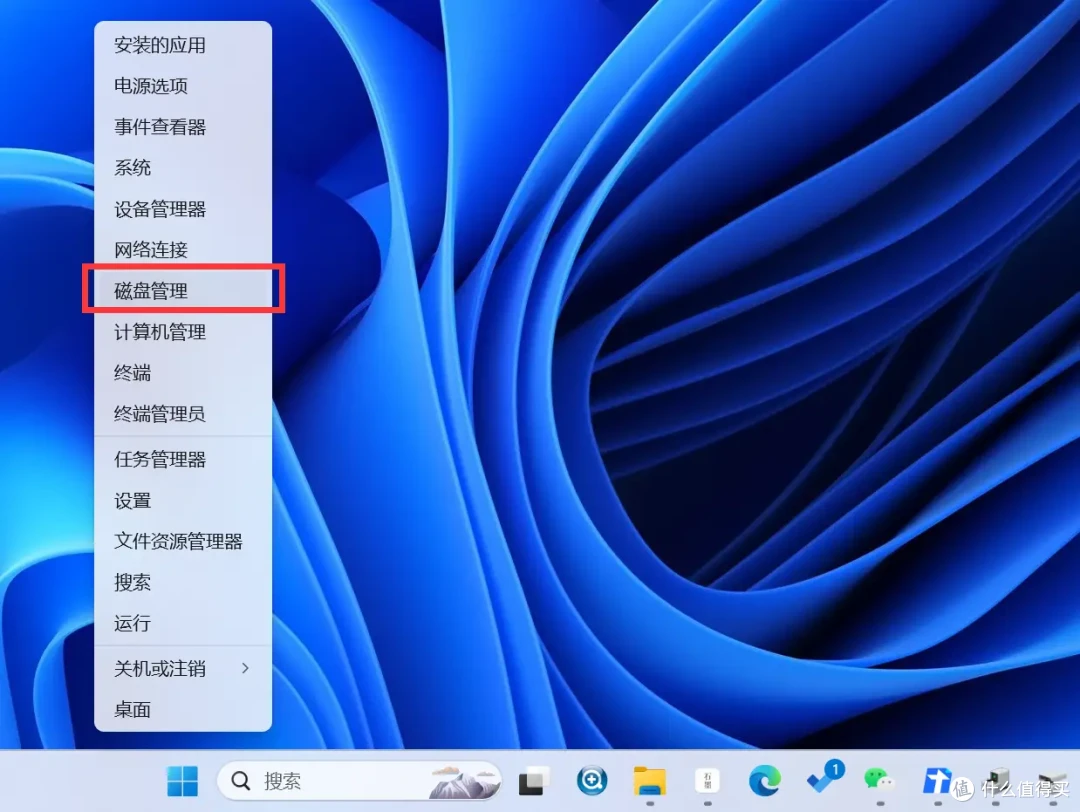This screenshot has width=1080, height=812.
Task: Choose 计算机管理 in the menu
Action: (x=183, y=332)
